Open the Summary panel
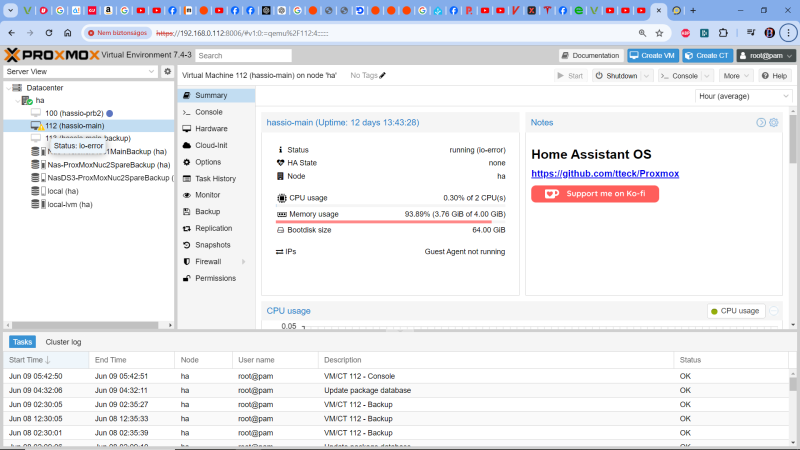 pyautogui.click(x=216, y=95)
